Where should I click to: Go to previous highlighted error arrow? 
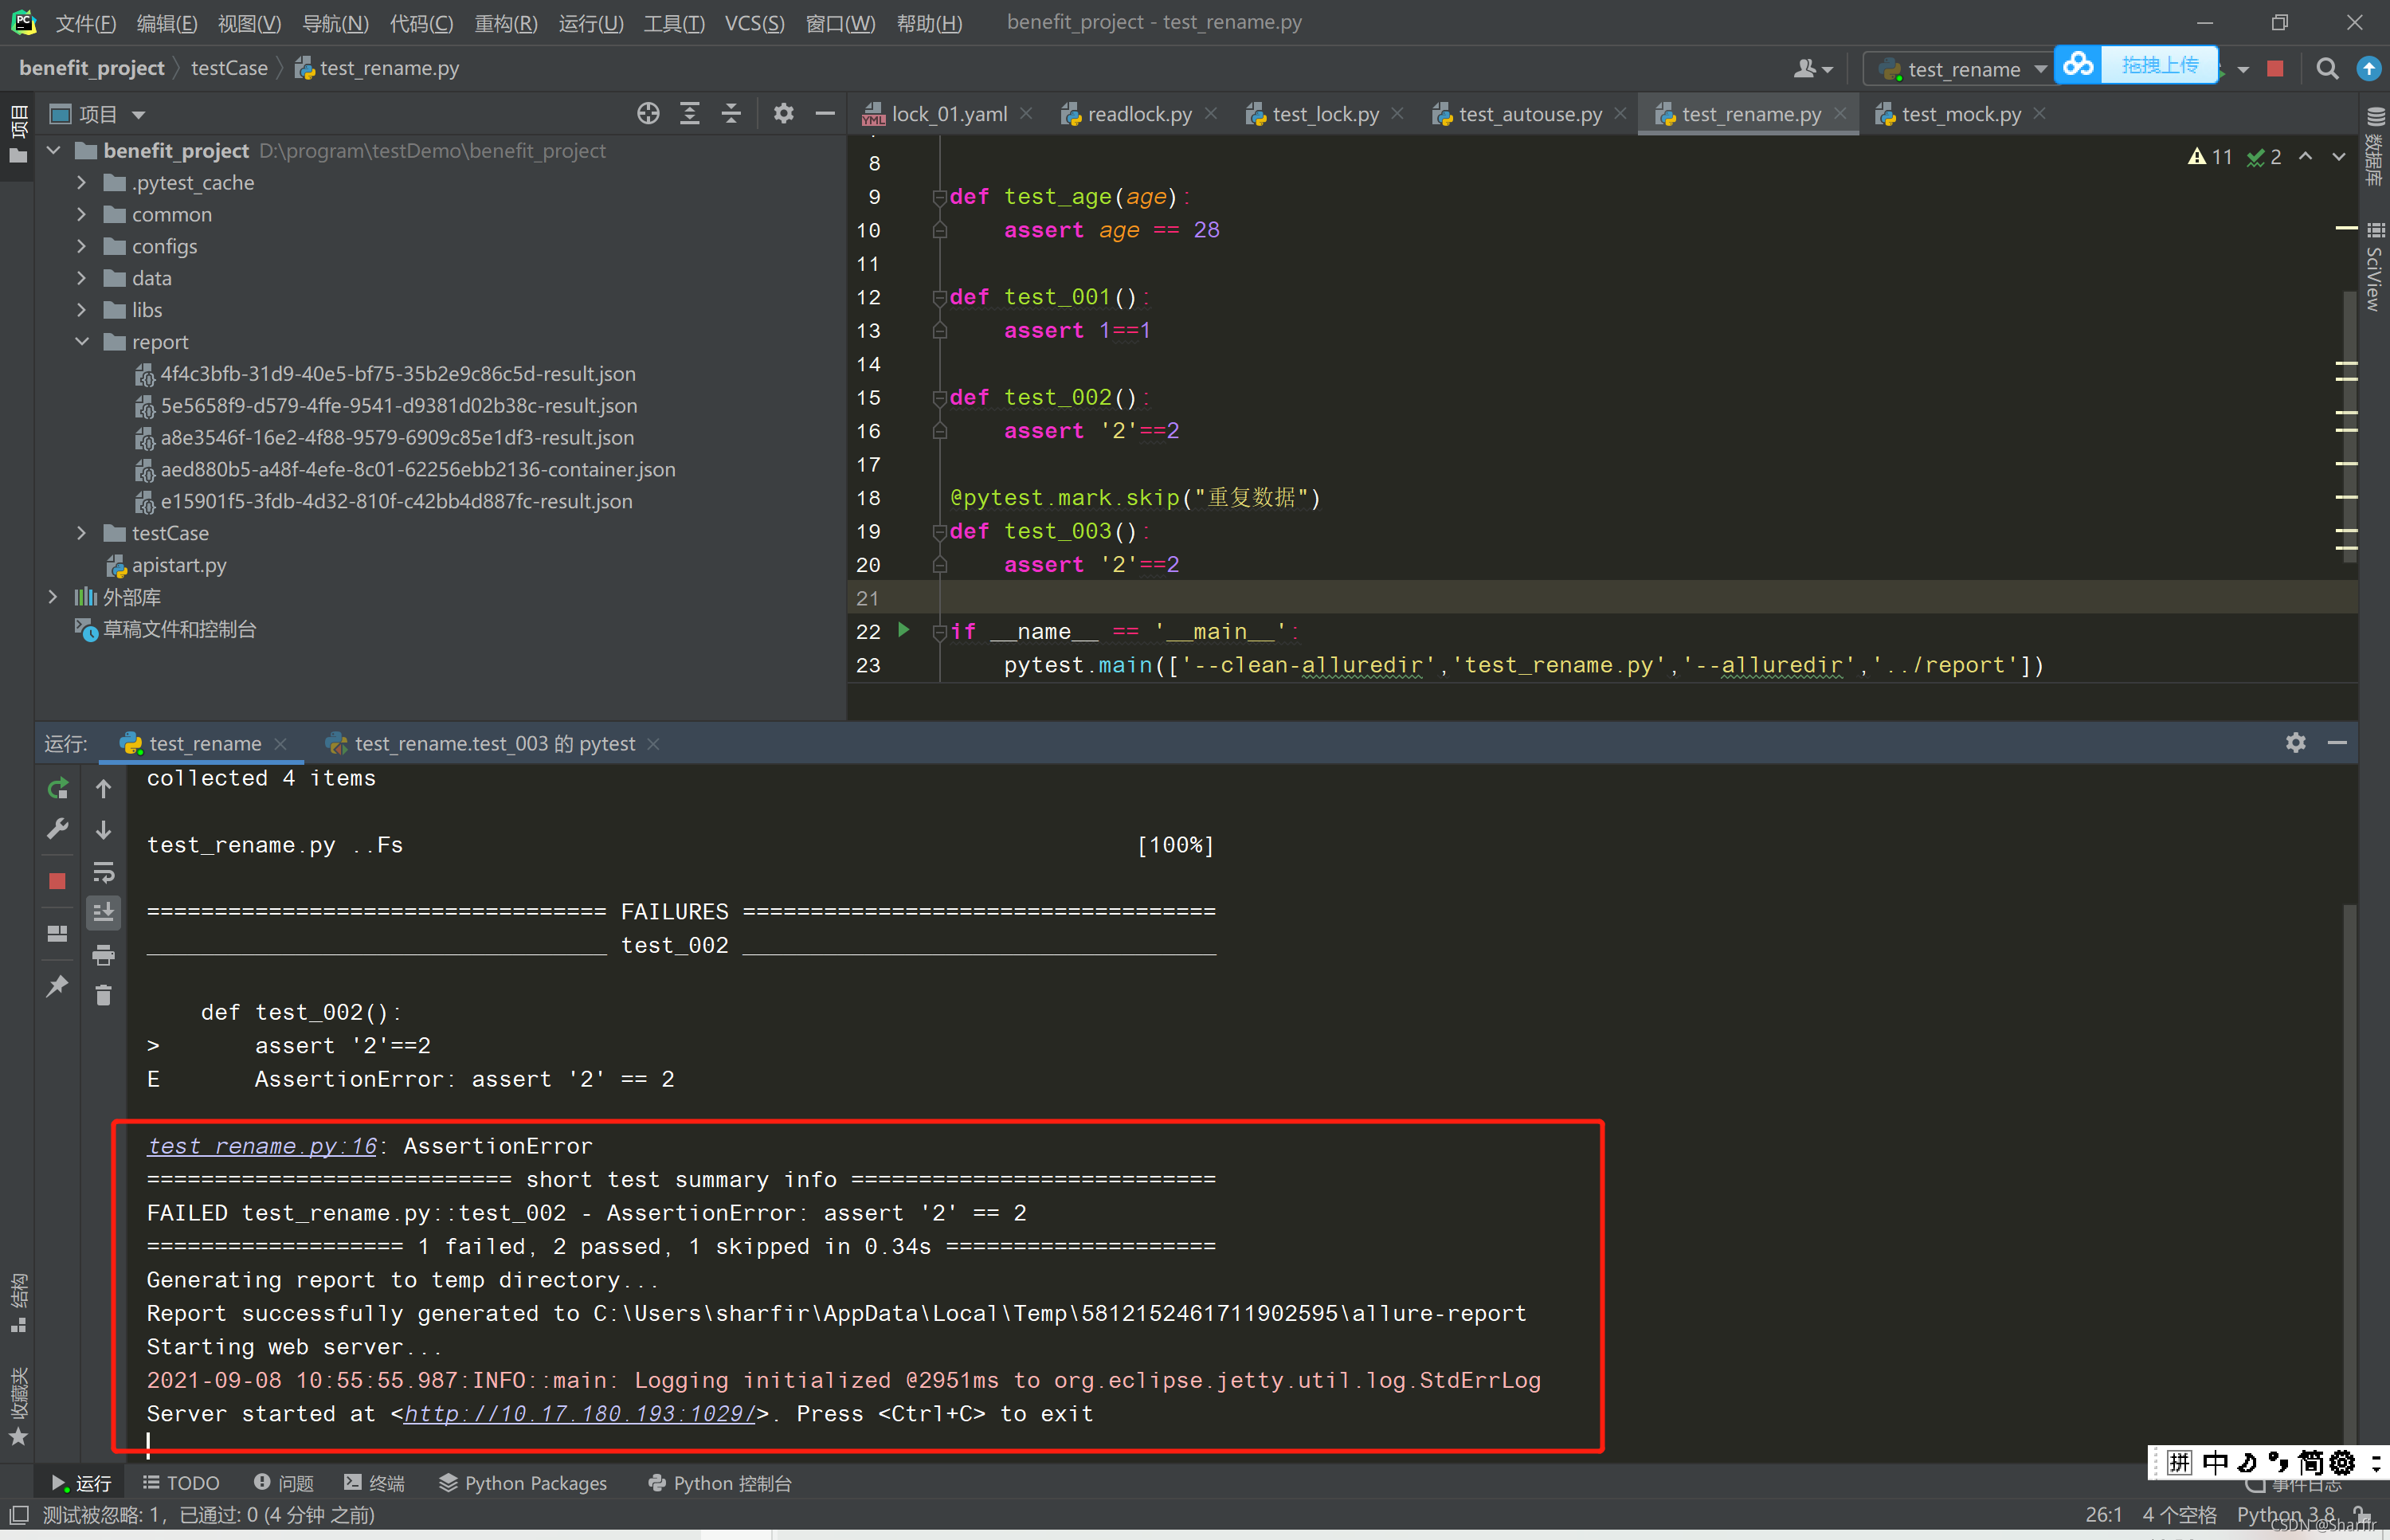point(2306,157)
